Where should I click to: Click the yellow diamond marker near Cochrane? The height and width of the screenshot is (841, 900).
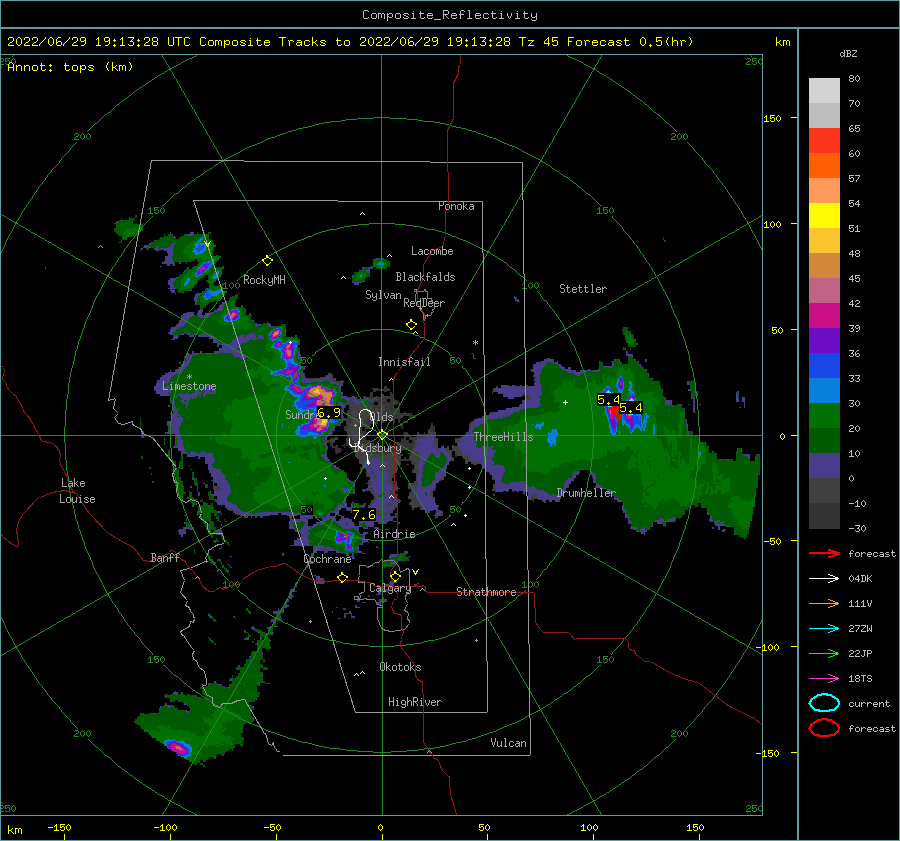[342, 578]
